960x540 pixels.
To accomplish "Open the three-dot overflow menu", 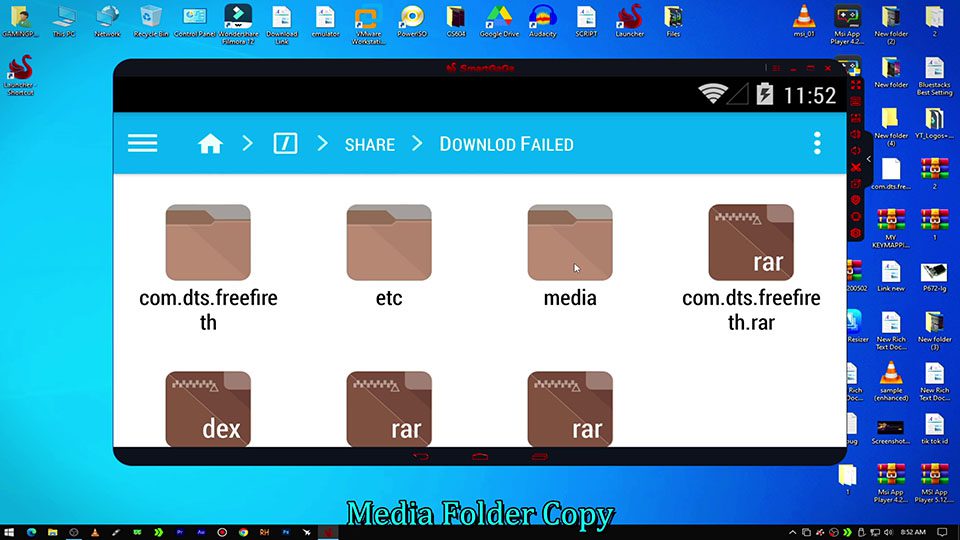I will pyautogui.click(x=817, y=143).
